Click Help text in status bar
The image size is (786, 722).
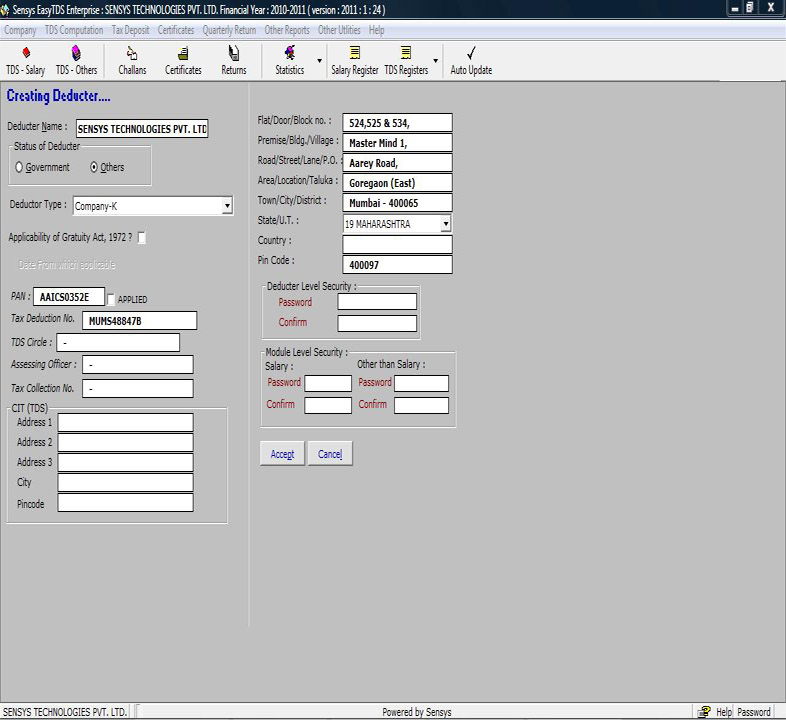[x=723, y=712]
